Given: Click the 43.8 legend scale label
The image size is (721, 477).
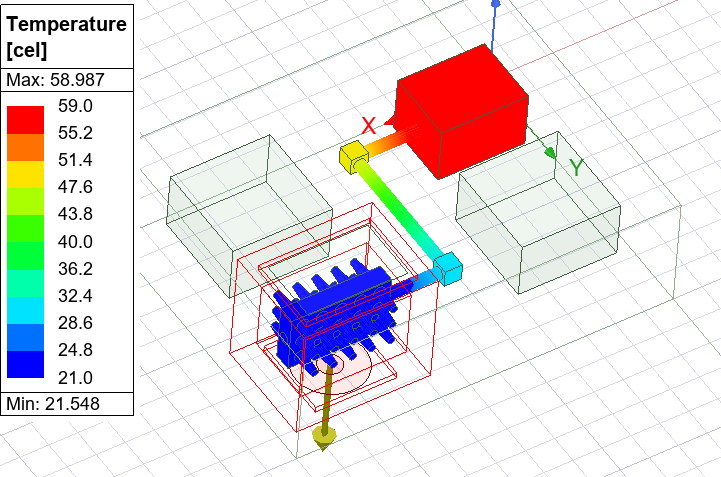Looking at the screenshot, I should [75, 214].
